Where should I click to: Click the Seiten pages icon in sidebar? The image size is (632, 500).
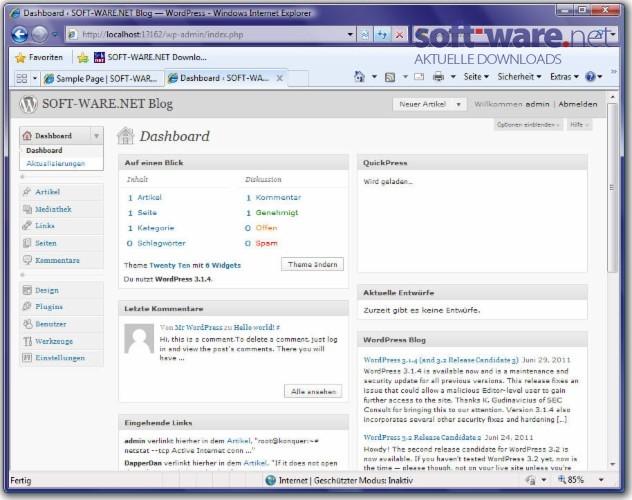[27, 243]
